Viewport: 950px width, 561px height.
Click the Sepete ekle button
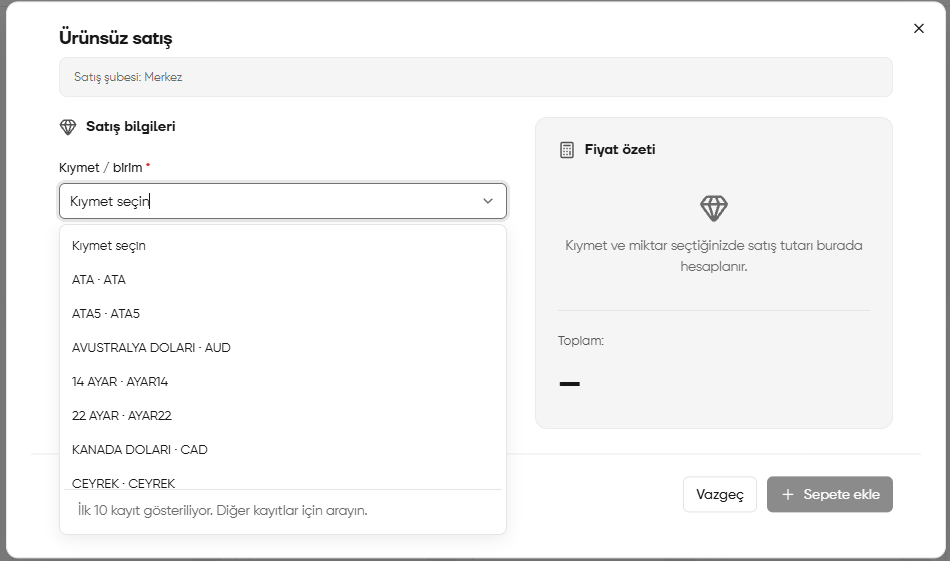(x=829, y=494)
